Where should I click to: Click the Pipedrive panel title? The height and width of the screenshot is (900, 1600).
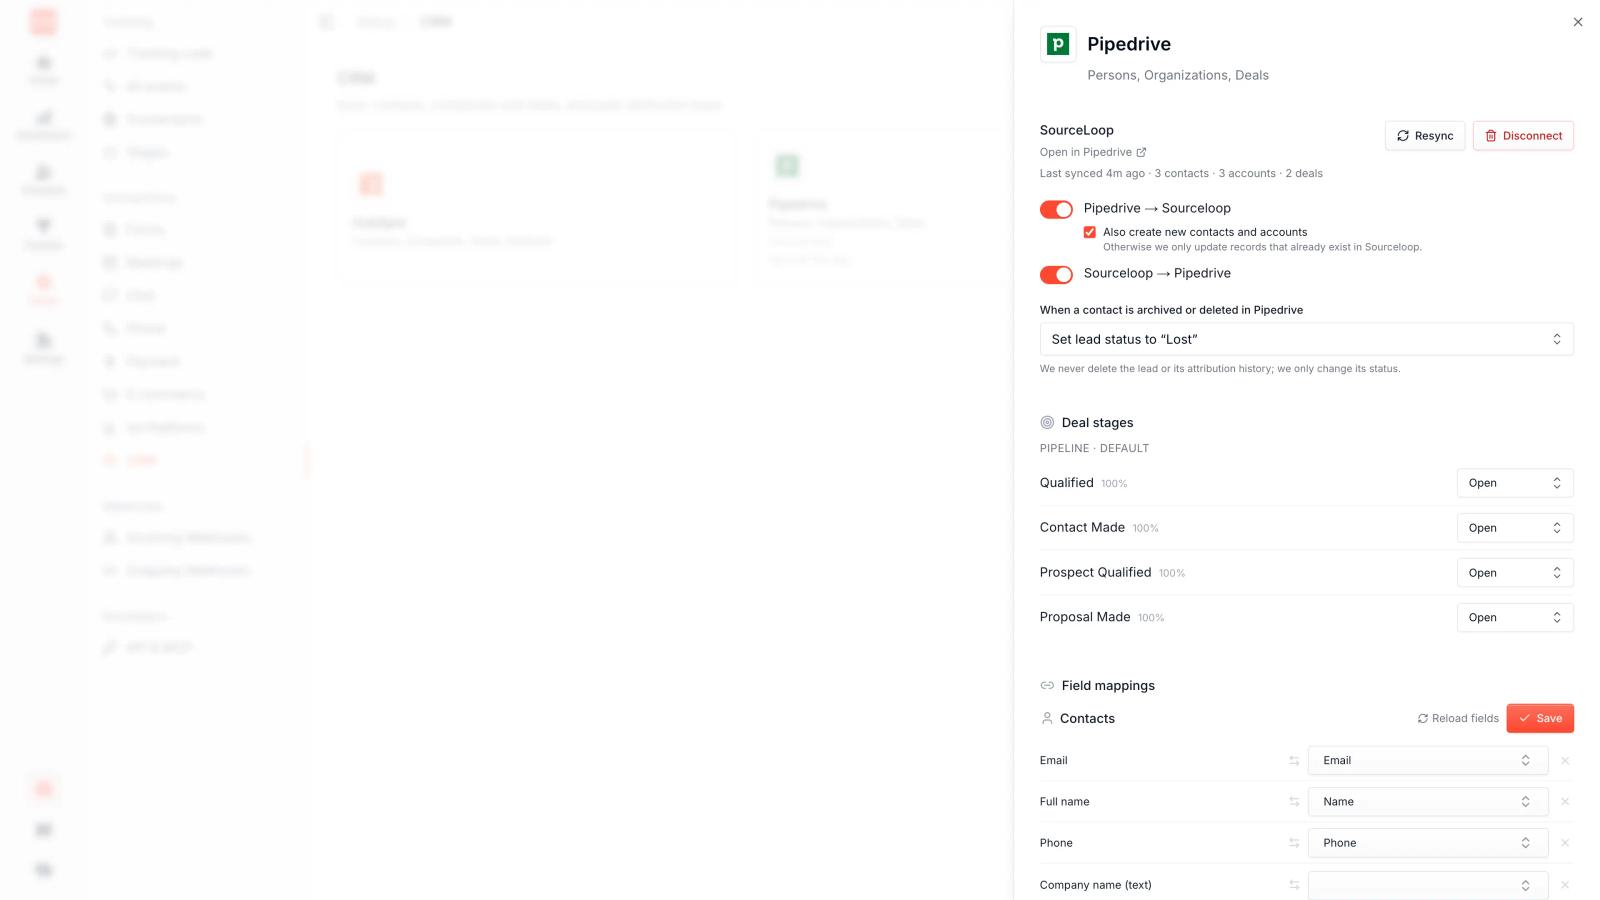click(1129, 44)
